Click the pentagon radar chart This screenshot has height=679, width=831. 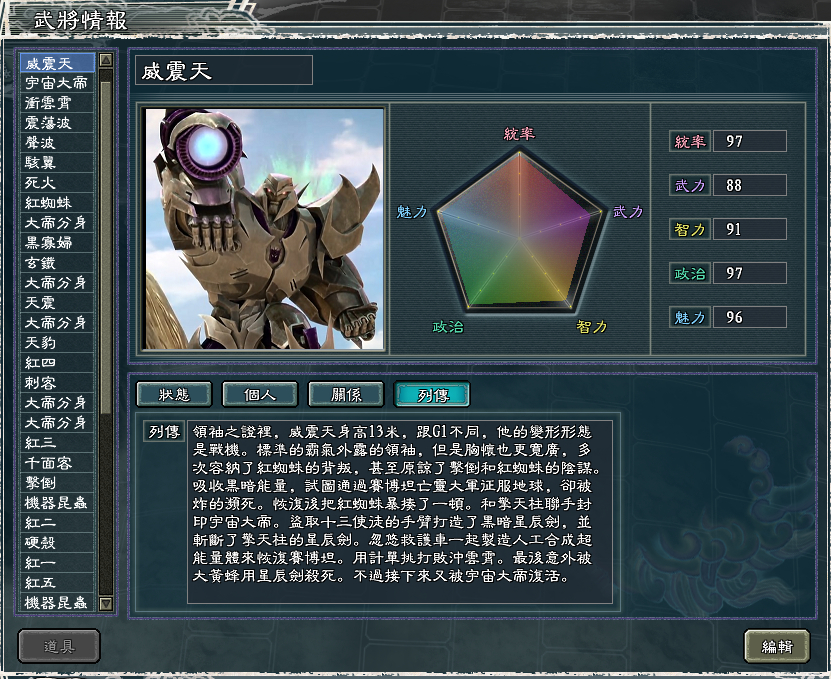click(x=519, y=233)
